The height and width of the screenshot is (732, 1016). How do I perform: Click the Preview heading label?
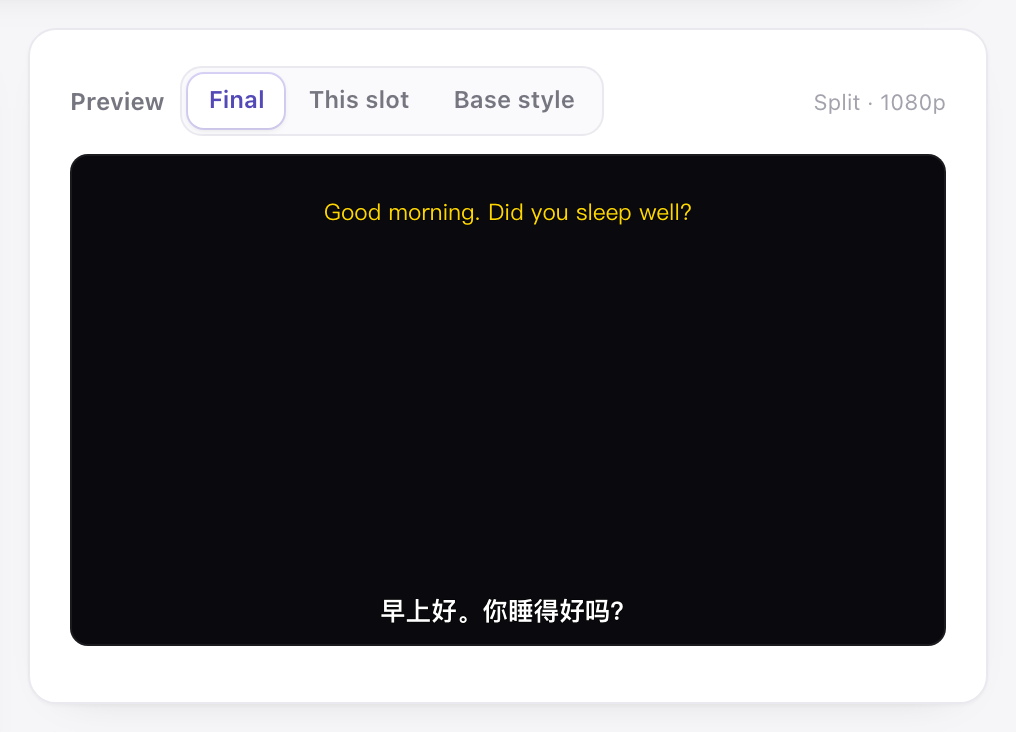coord(117,102)
